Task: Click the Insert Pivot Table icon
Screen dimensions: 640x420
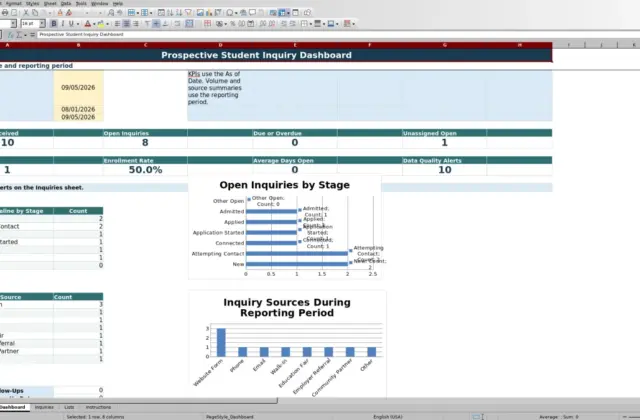Action: point(218,13)
